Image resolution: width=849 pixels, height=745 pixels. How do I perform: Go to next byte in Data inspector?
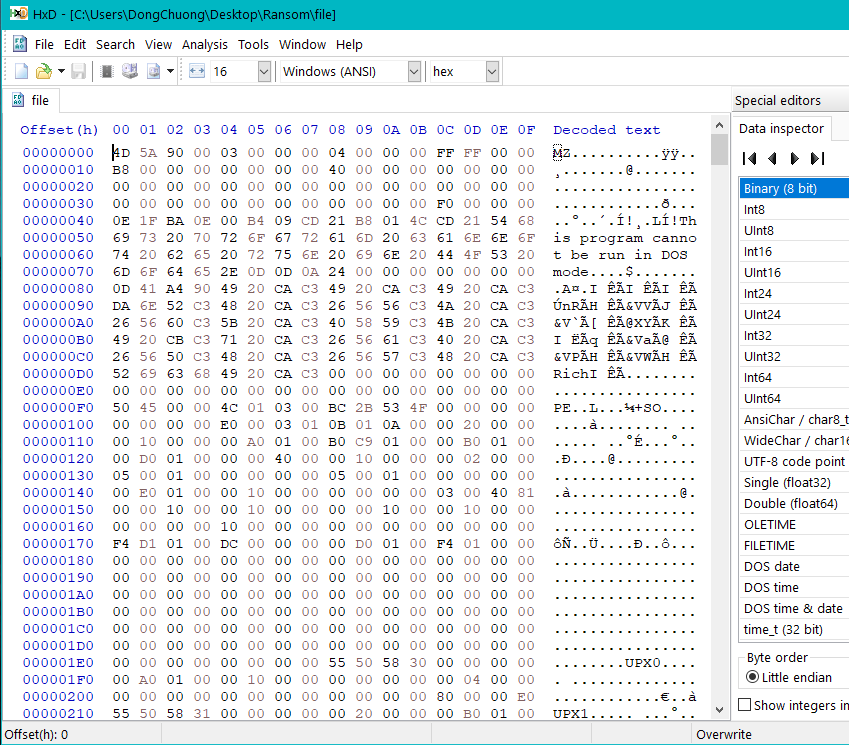pyautogui.click(x=794, y=158)
